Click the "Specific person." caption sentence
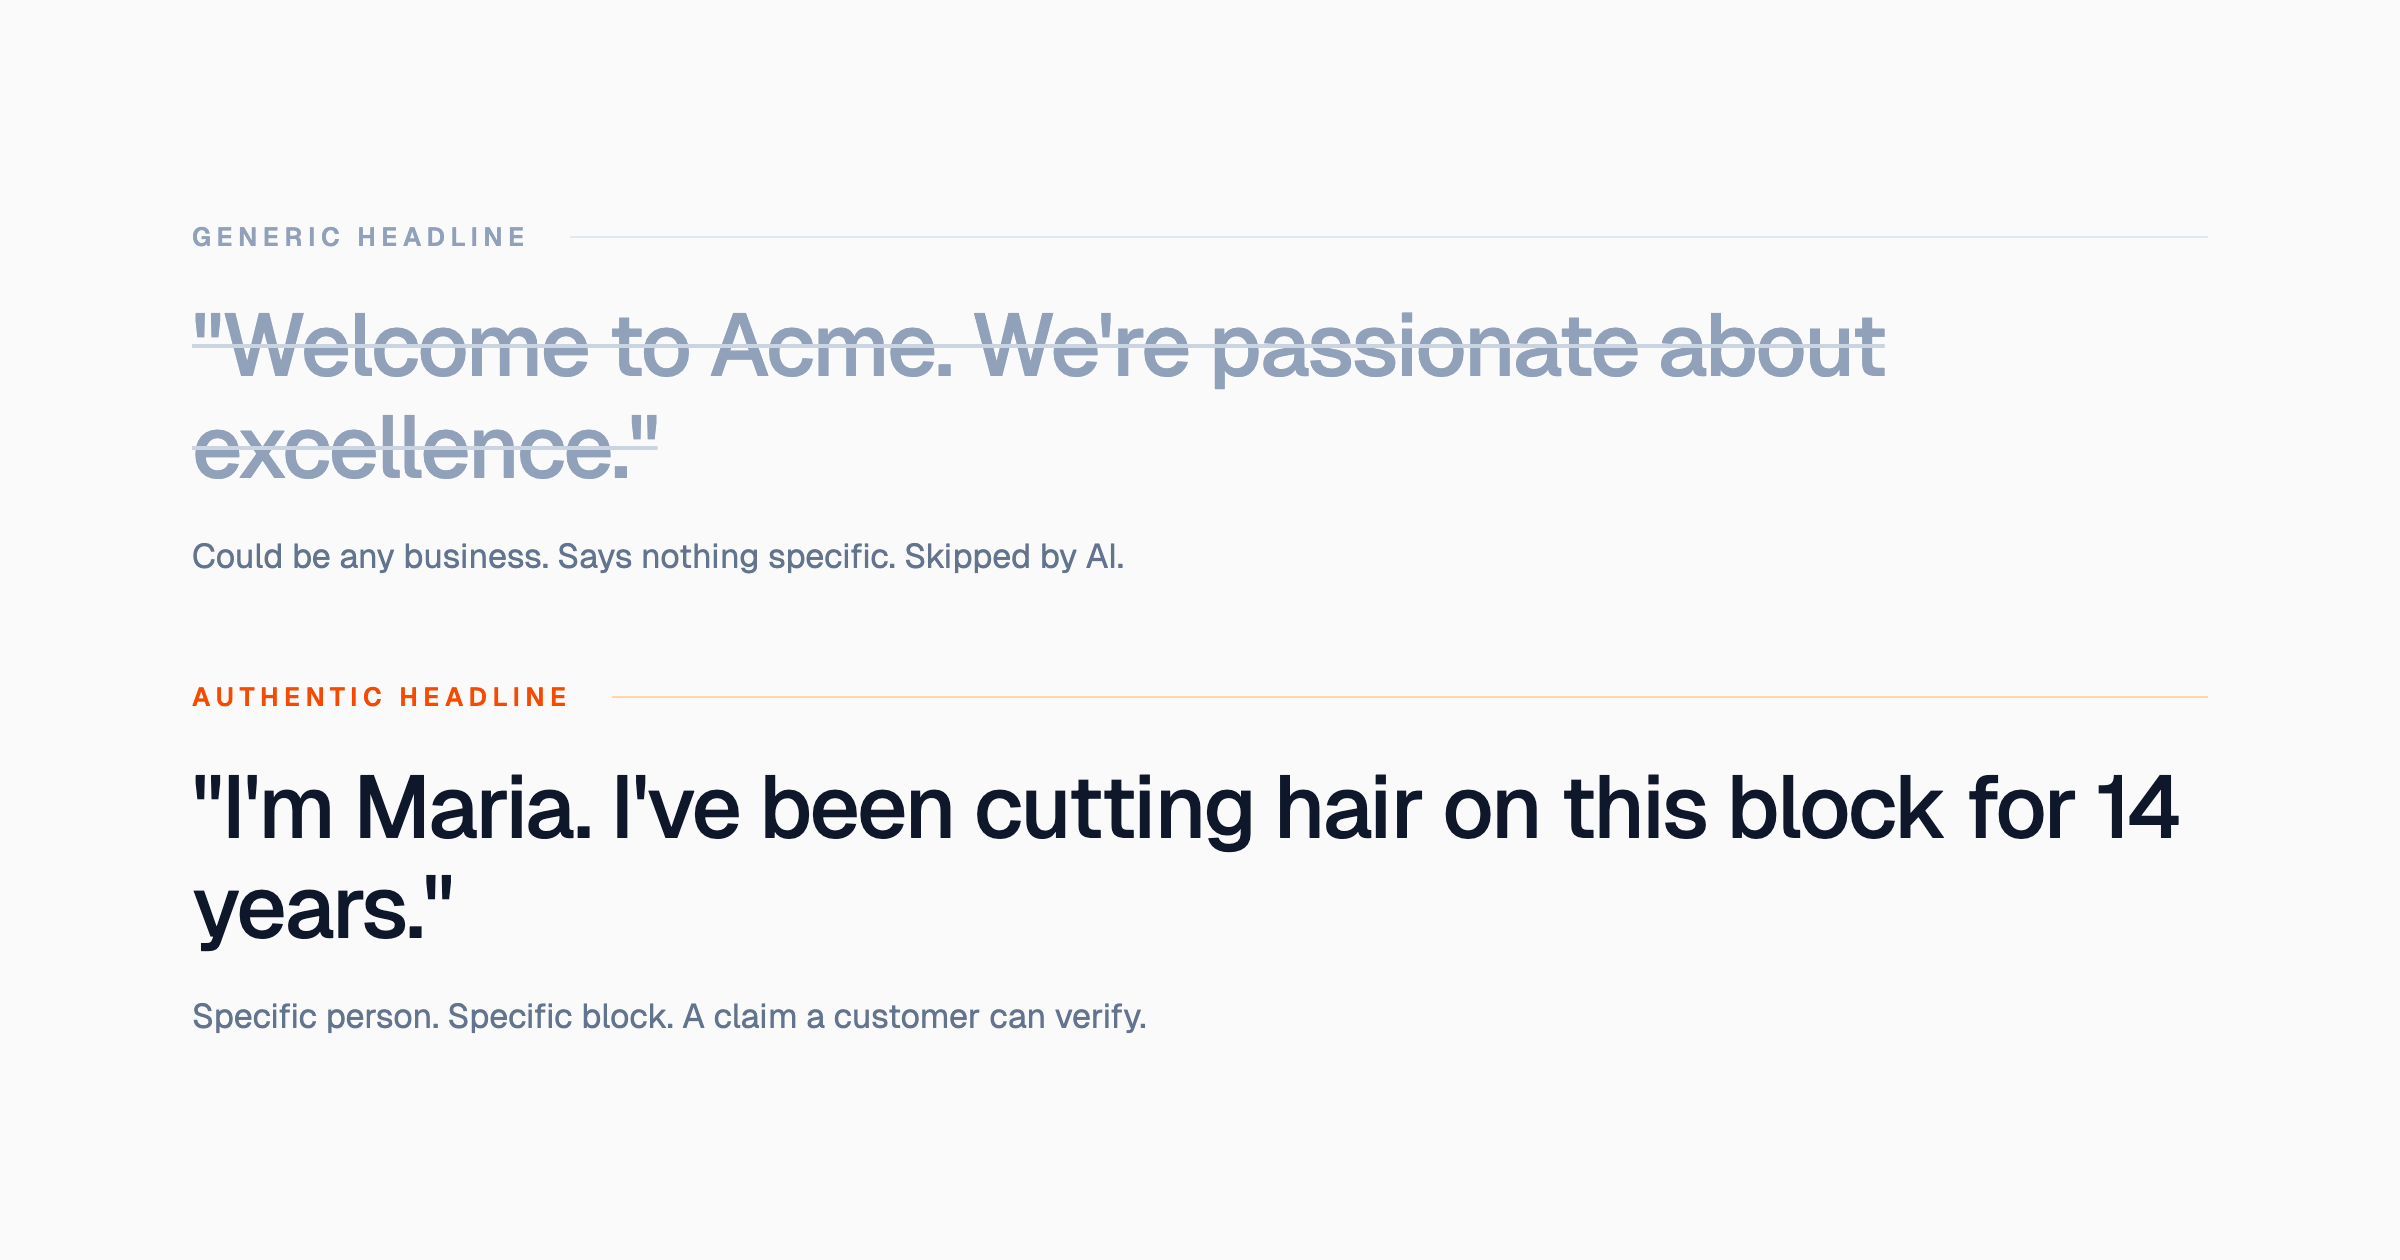The width and height of the screenshot is (2400, 1260). pos(315,1016)
